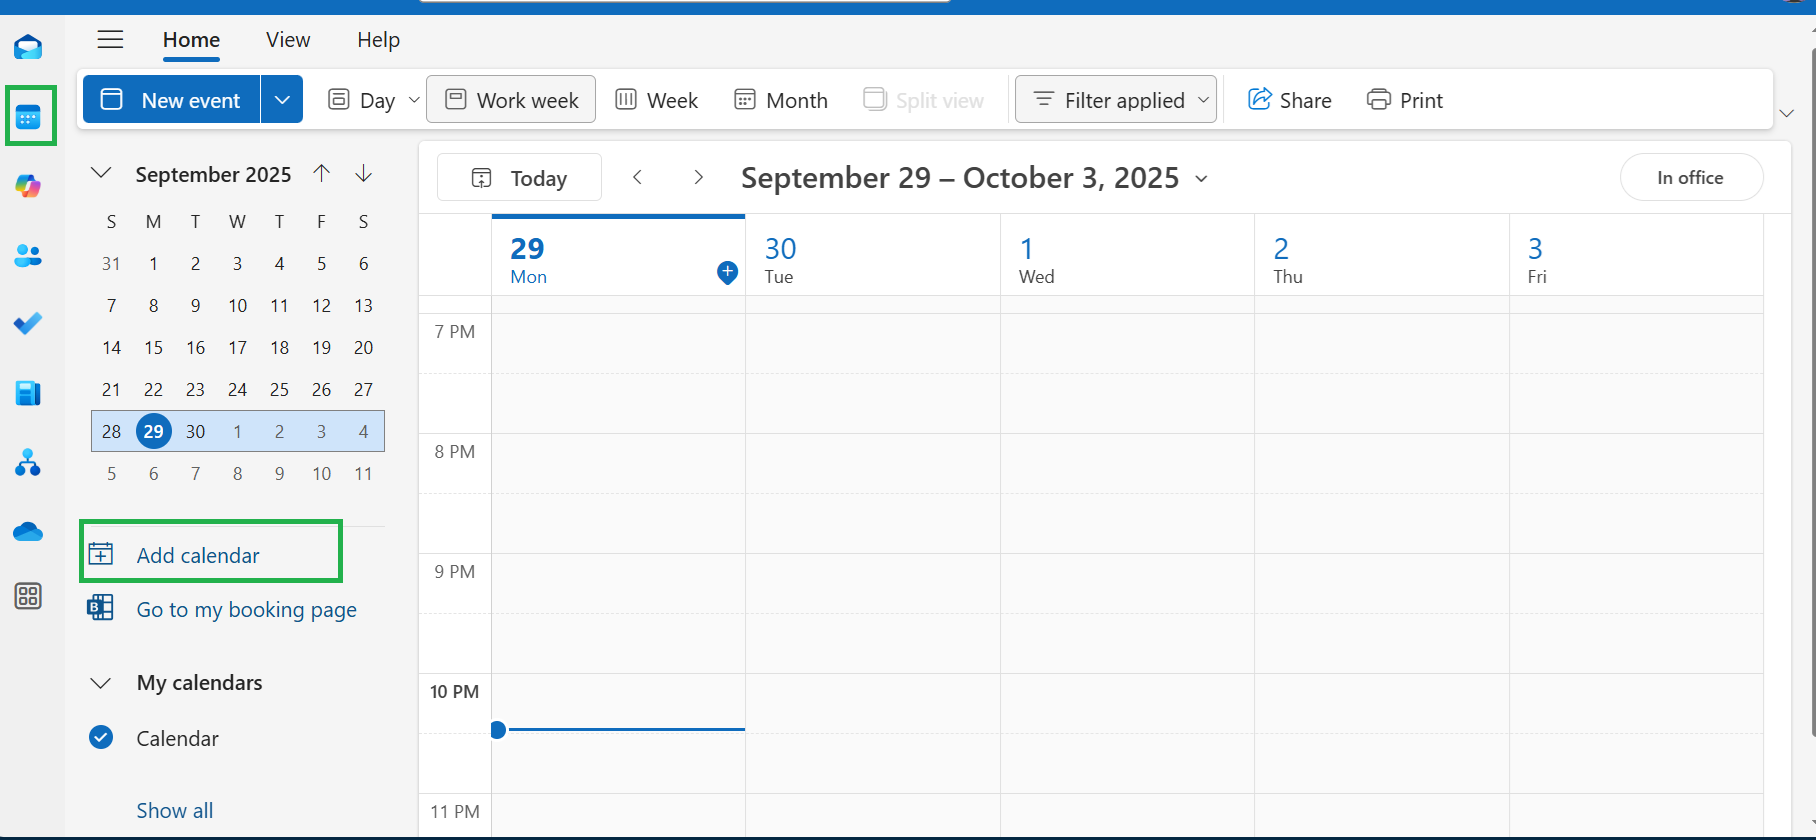
Task: Open the People contacts icon
Action: [x=28, y=256]
